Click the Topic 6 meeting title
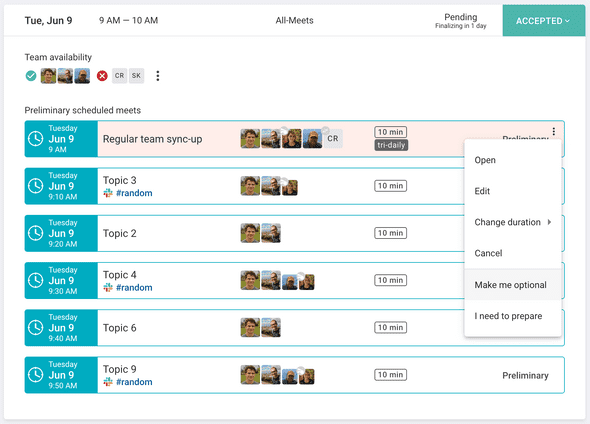The height and width of the screenshot is (424, 590). coord(120,328)
